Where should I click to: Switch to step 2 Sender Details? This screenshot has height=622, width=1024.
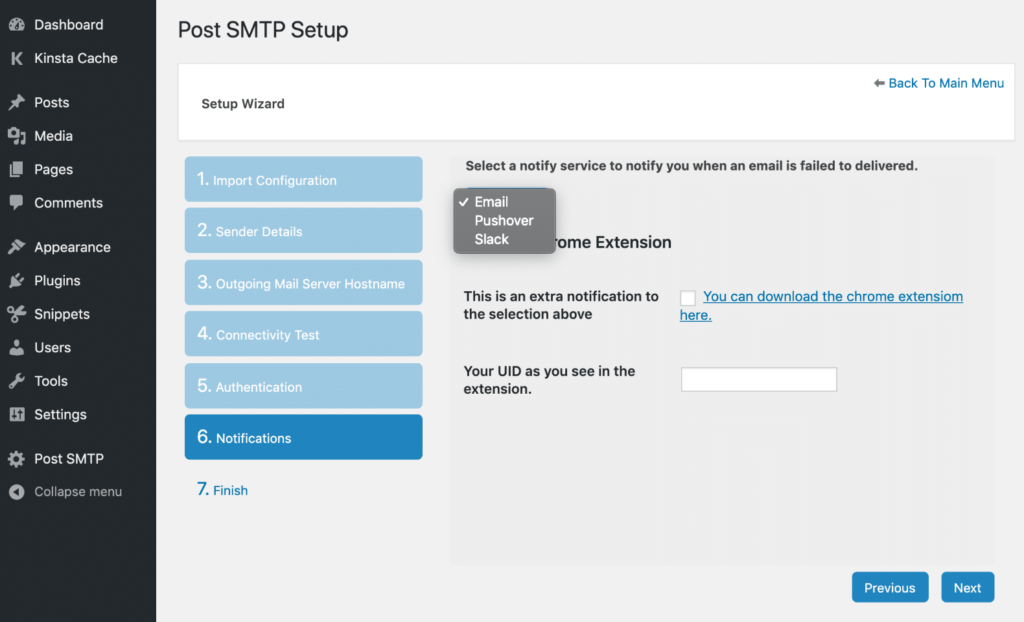tap(303, 230)
